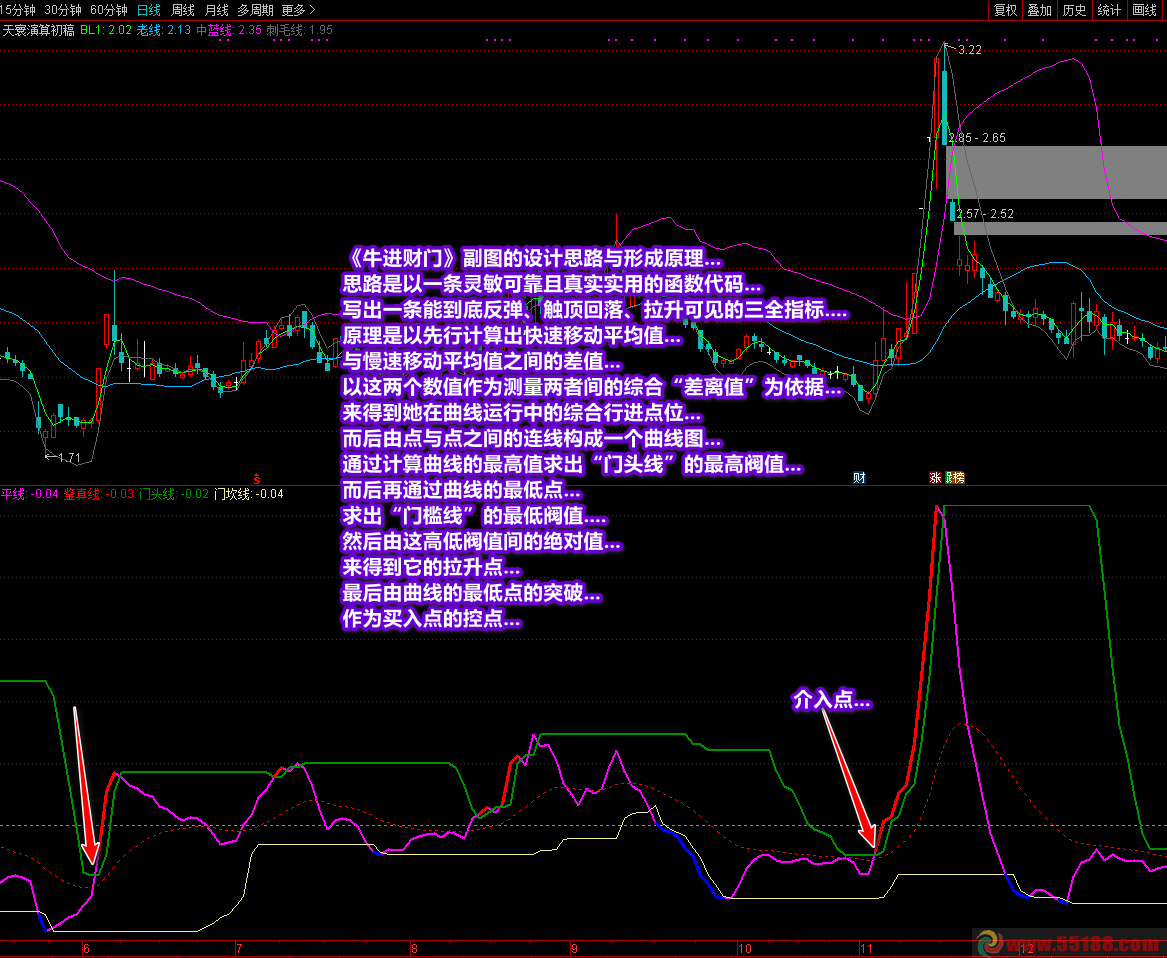Click the 统计 statistics button
Screen dimensions: 1167x958
pos(1109,10)
